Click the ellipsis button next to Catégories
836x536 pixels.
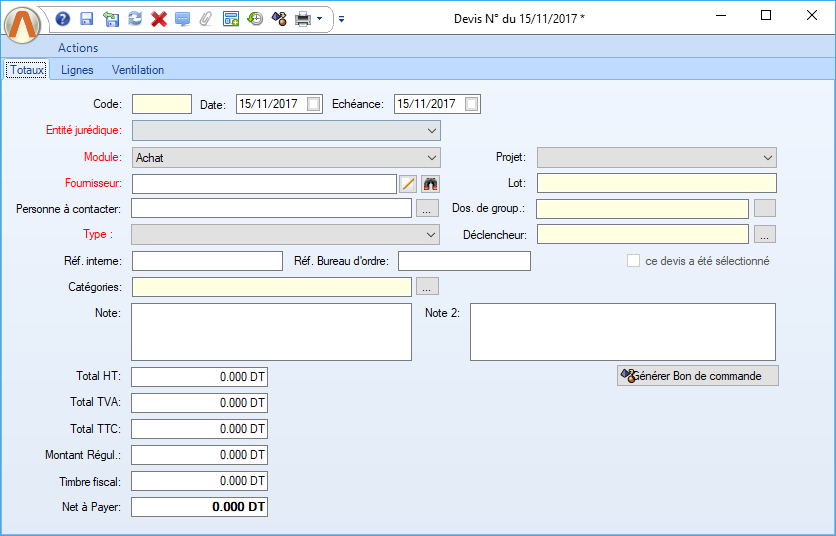pos(427,287)
